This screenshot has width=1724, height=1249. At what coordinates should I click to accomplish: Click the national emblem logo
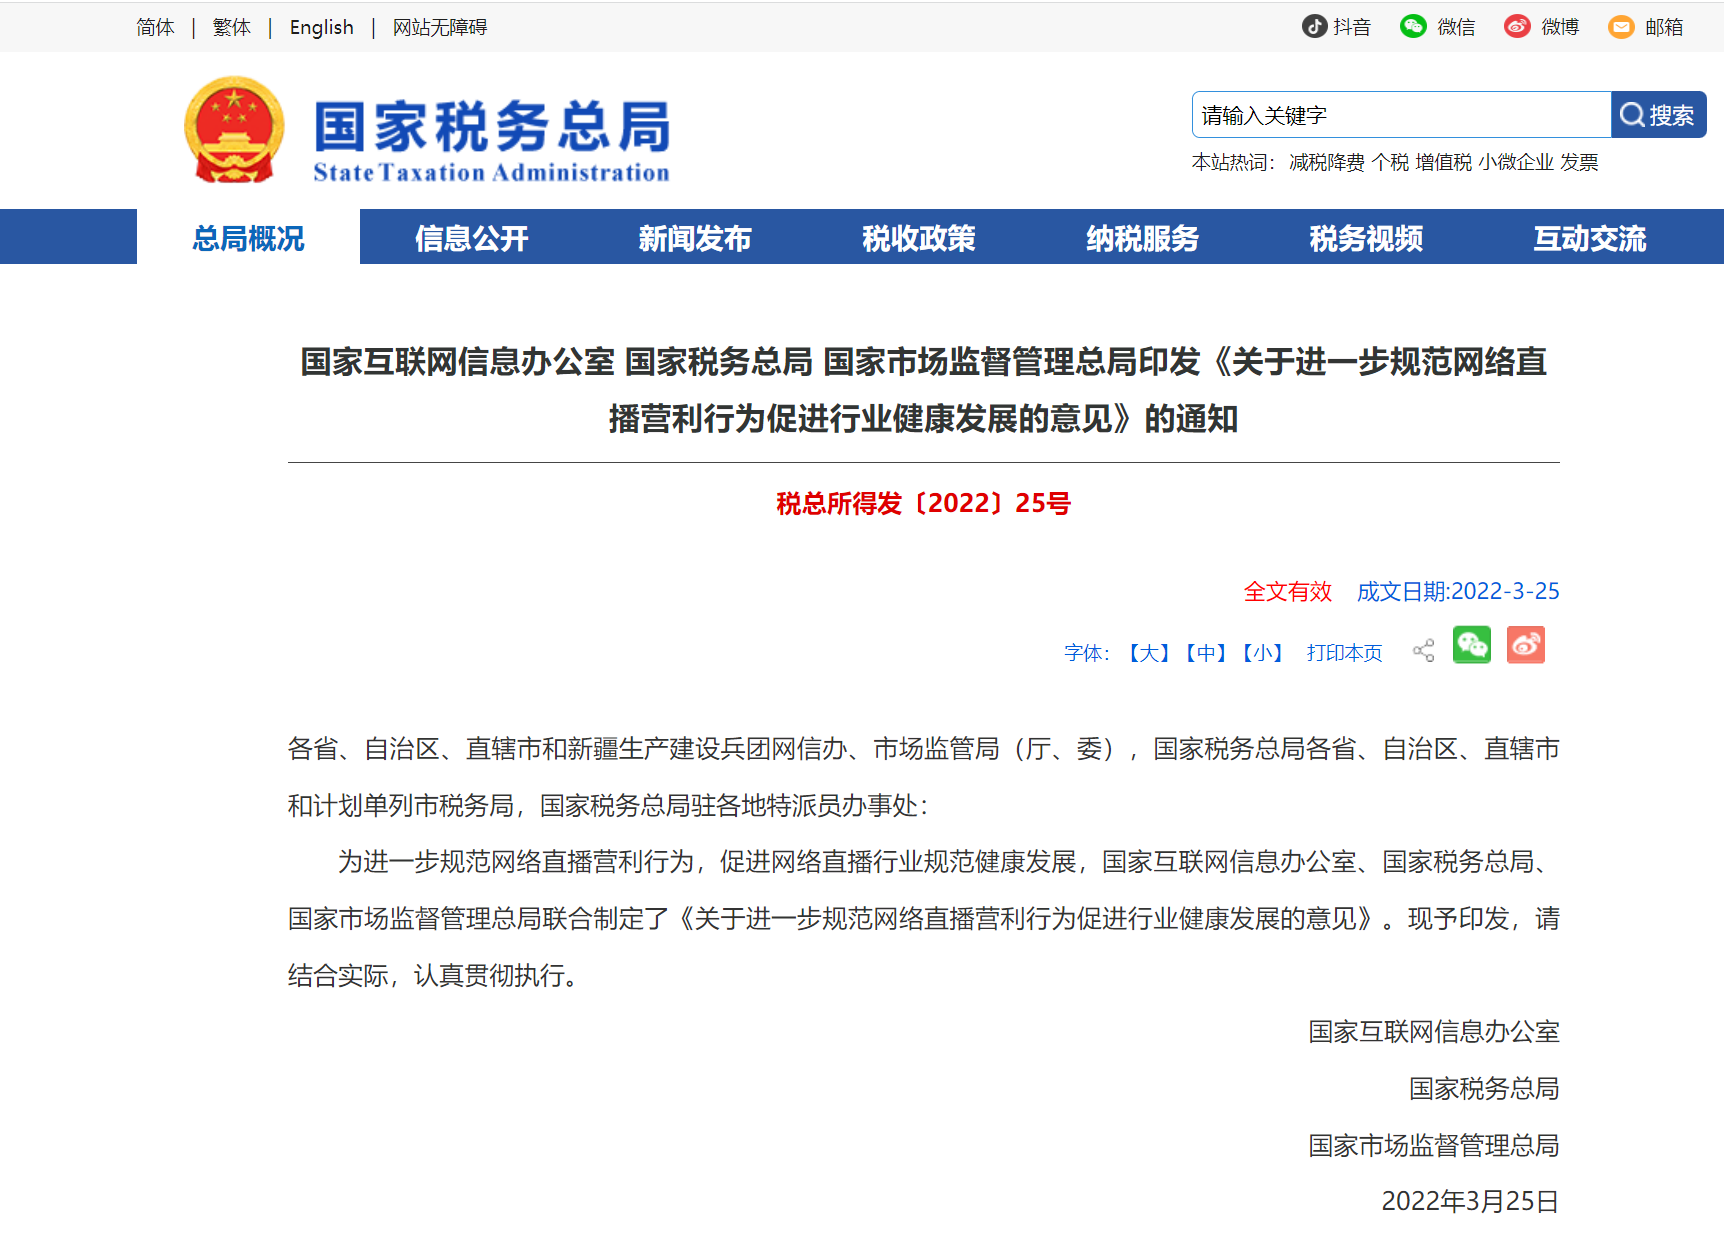click(x=234, y=130)
